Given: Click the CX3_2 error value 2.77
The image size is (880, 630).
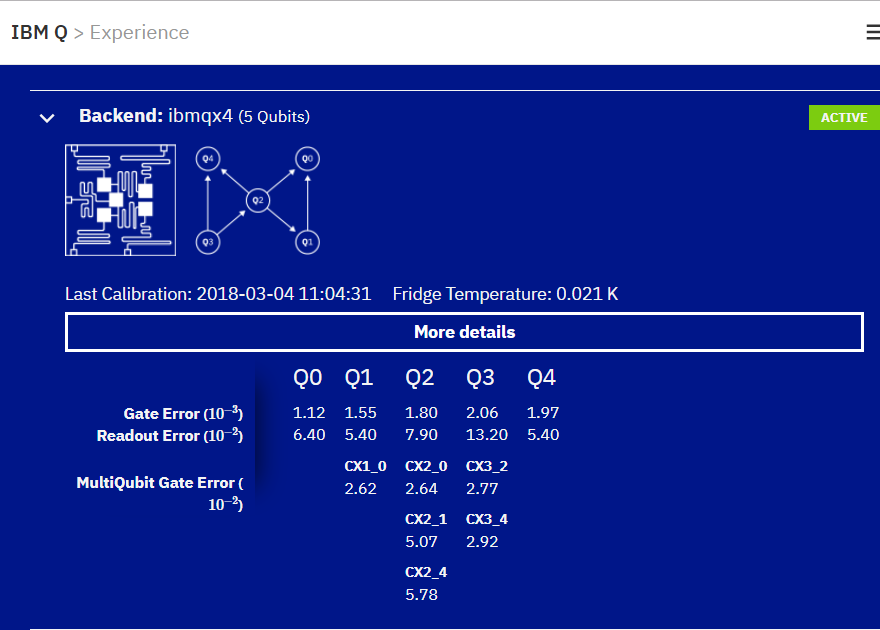Looking at the screenshot, I should [482, 489].
